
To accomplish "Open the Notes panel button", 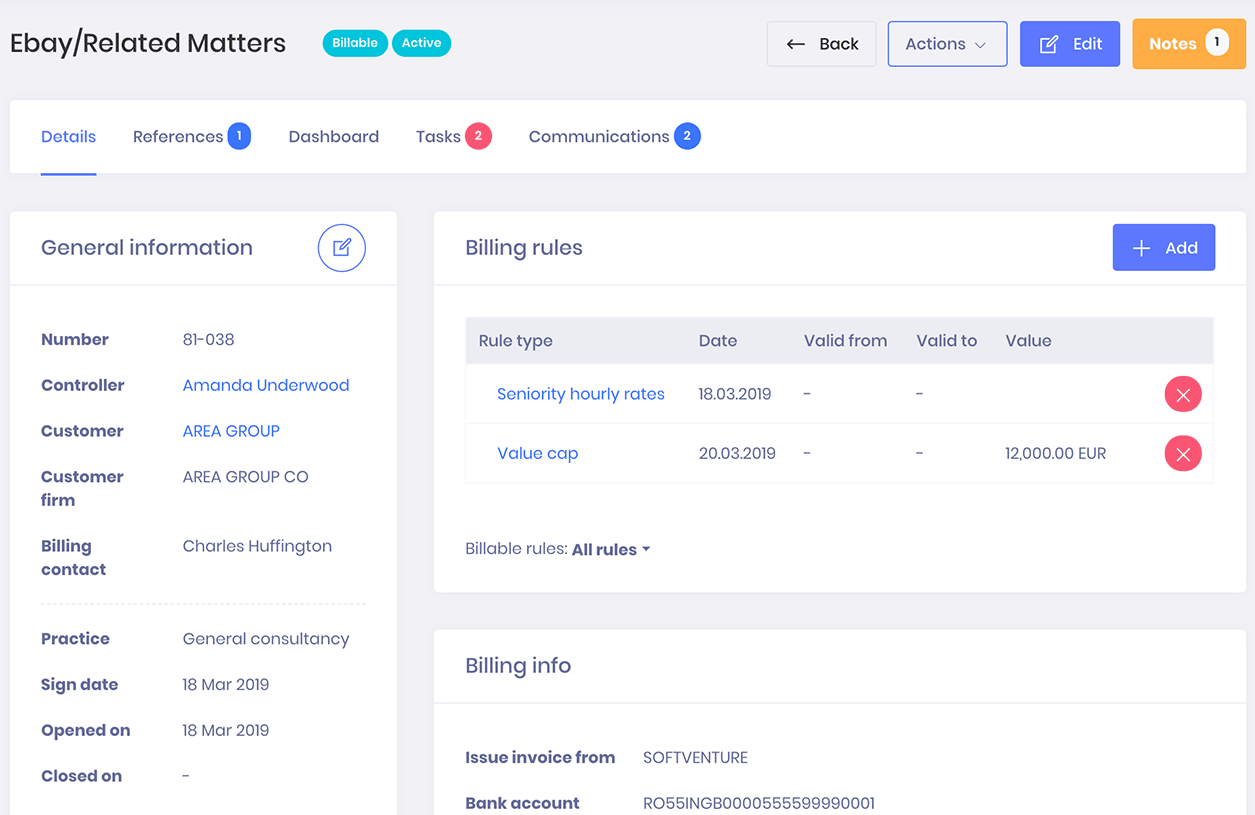I will (1188, 44).
